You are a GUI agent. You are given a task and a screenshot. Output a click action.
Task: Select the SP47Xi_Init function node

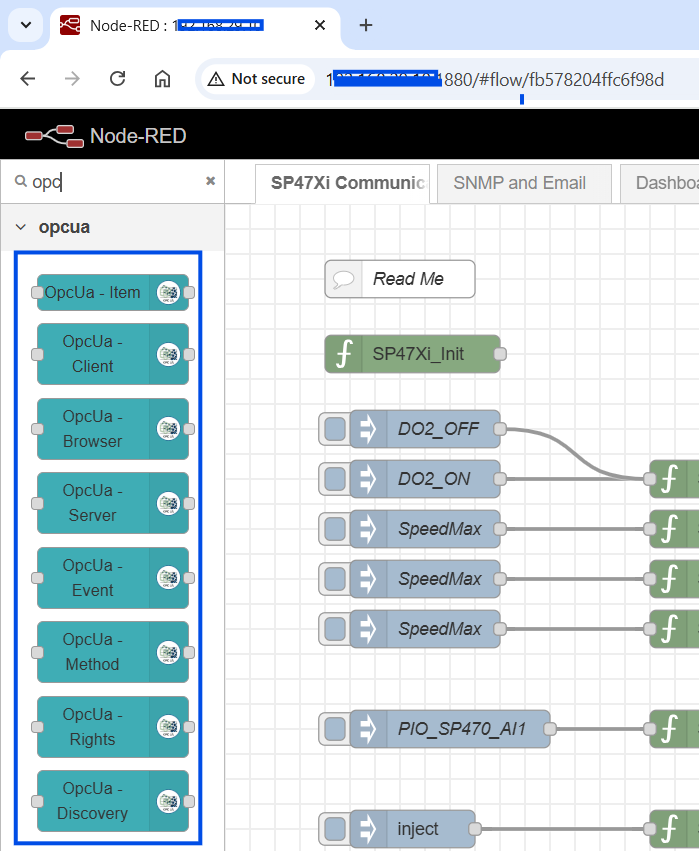(412, 354)
